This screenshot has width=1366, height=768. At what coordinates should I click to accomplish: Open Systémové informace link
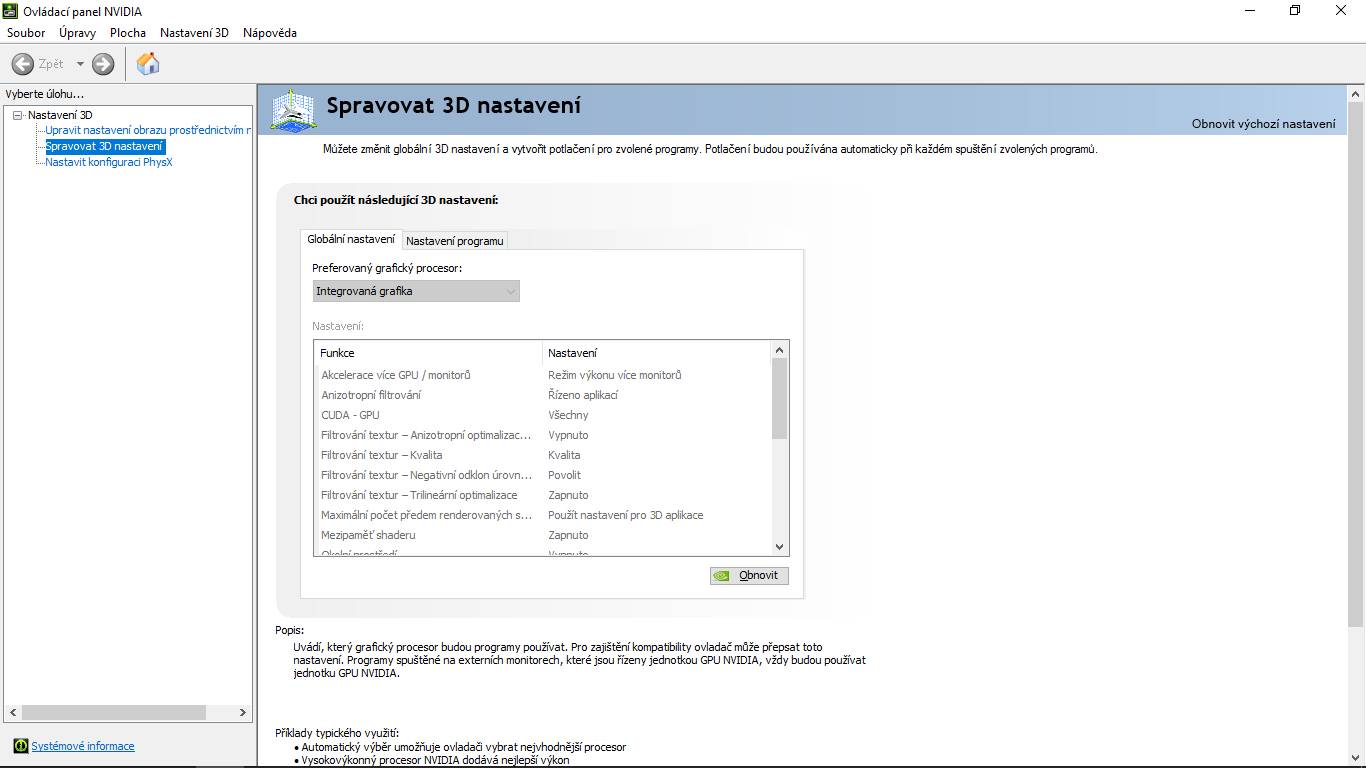tap(83, 746)
